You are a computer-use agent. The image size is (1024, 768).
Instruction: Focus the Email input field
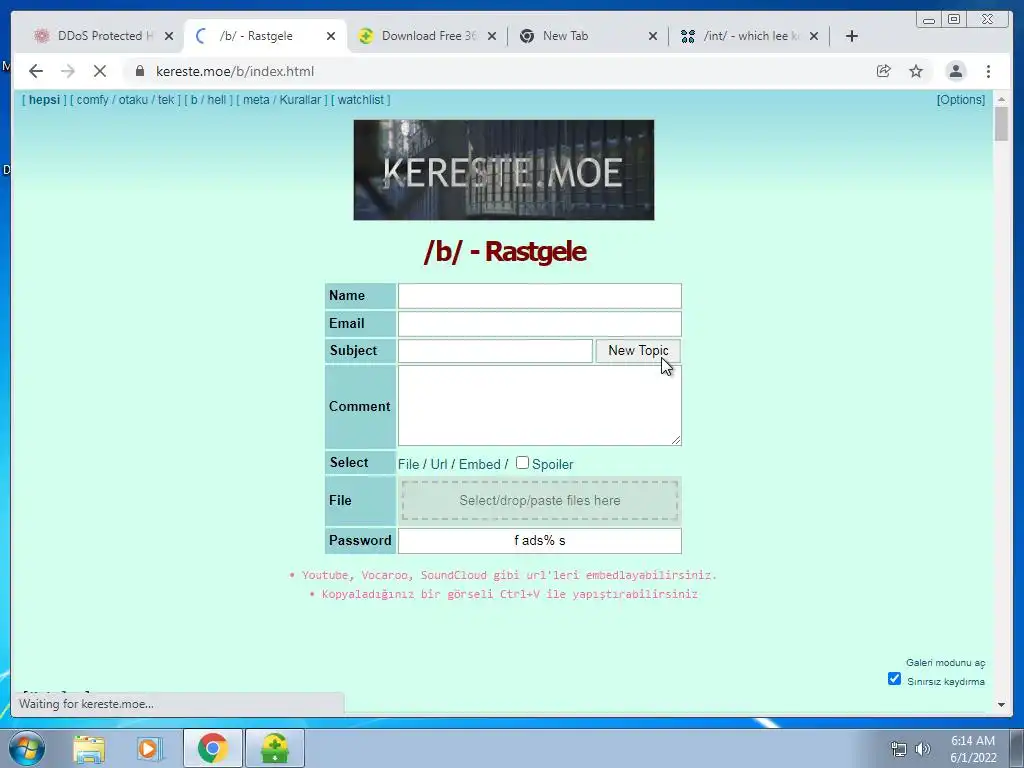[539, 323]
